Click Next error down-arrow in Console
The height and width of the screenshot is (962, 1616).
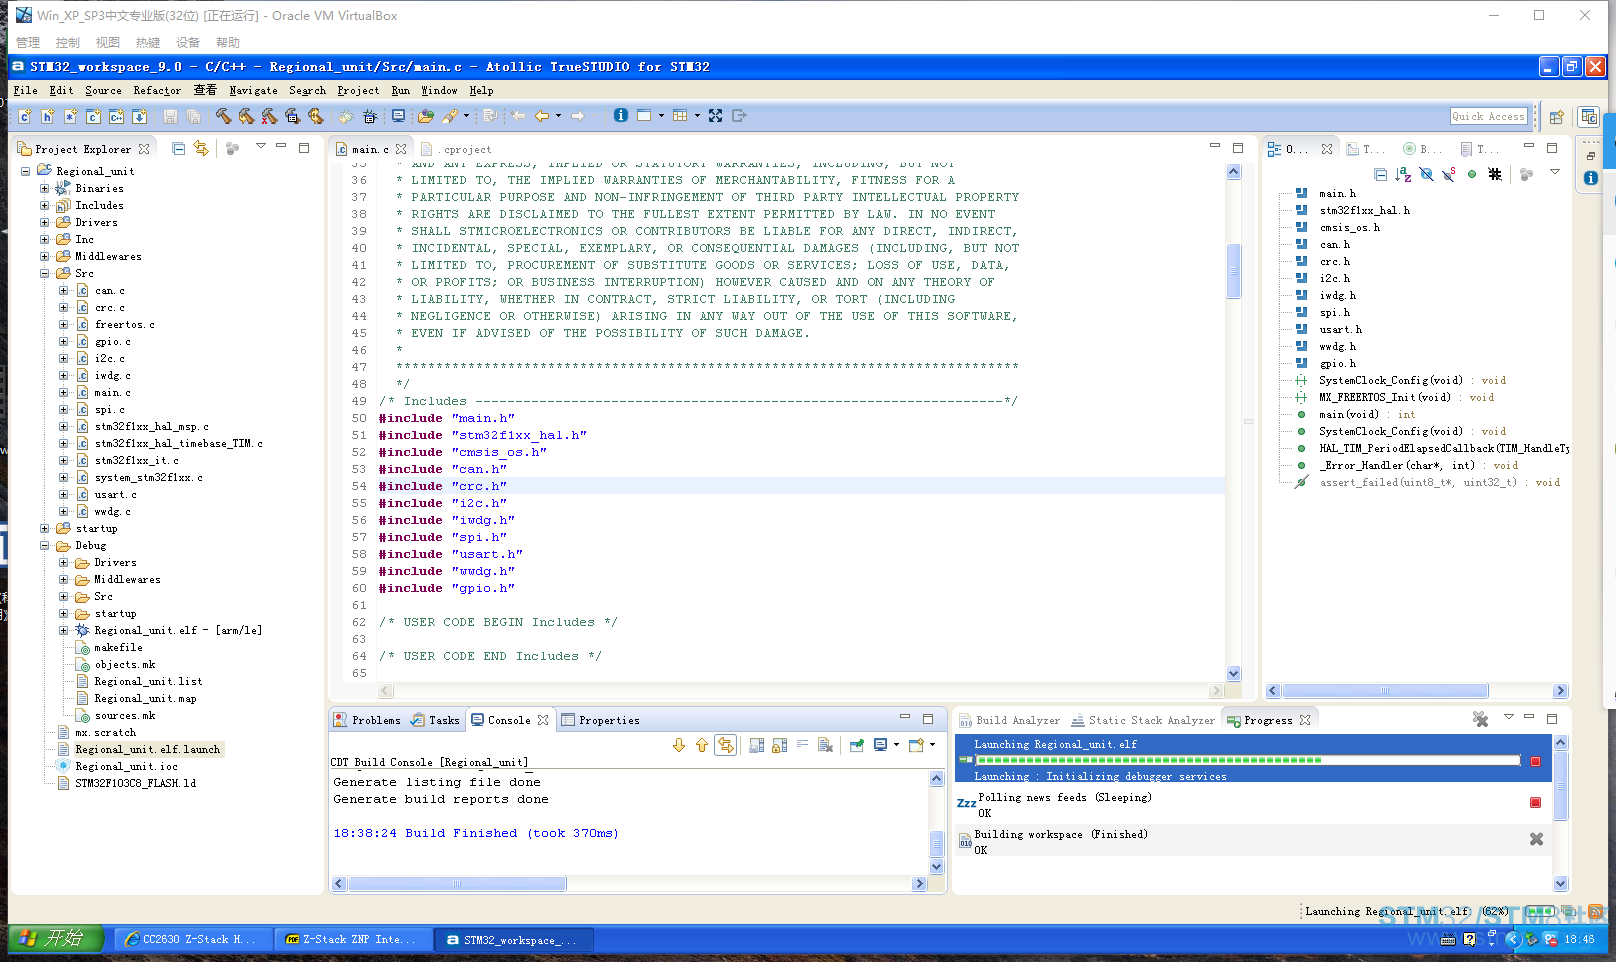[x=679, y=745]
